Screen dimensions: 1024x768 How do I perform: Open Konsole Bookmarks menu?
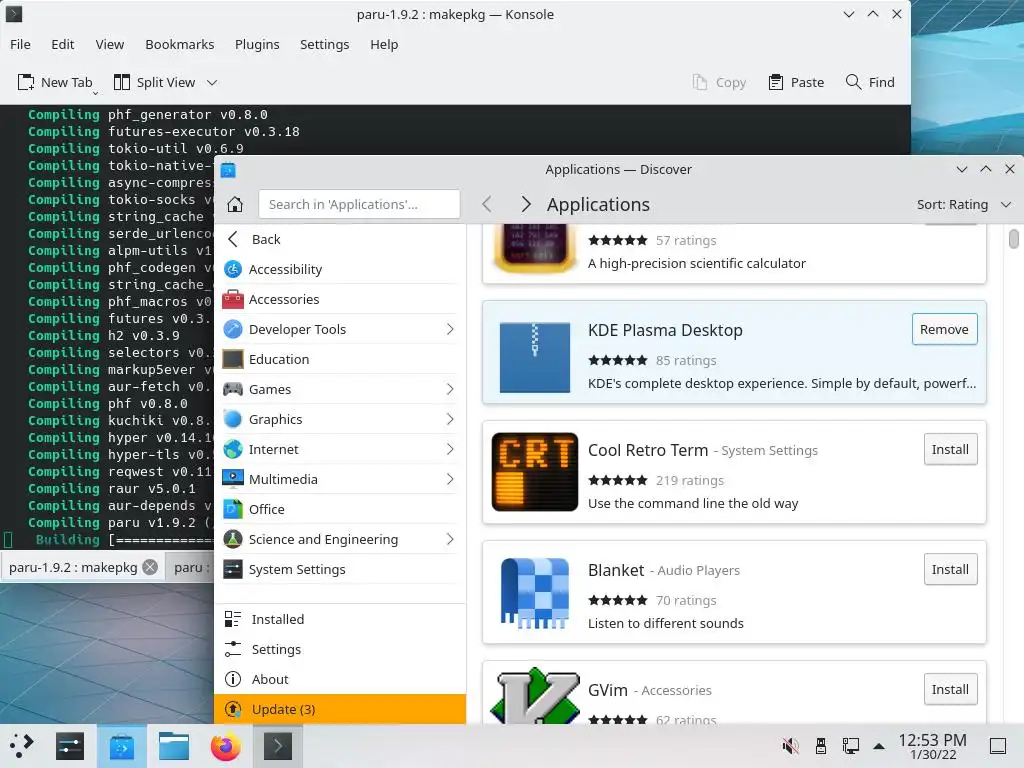tap(180, 44)
